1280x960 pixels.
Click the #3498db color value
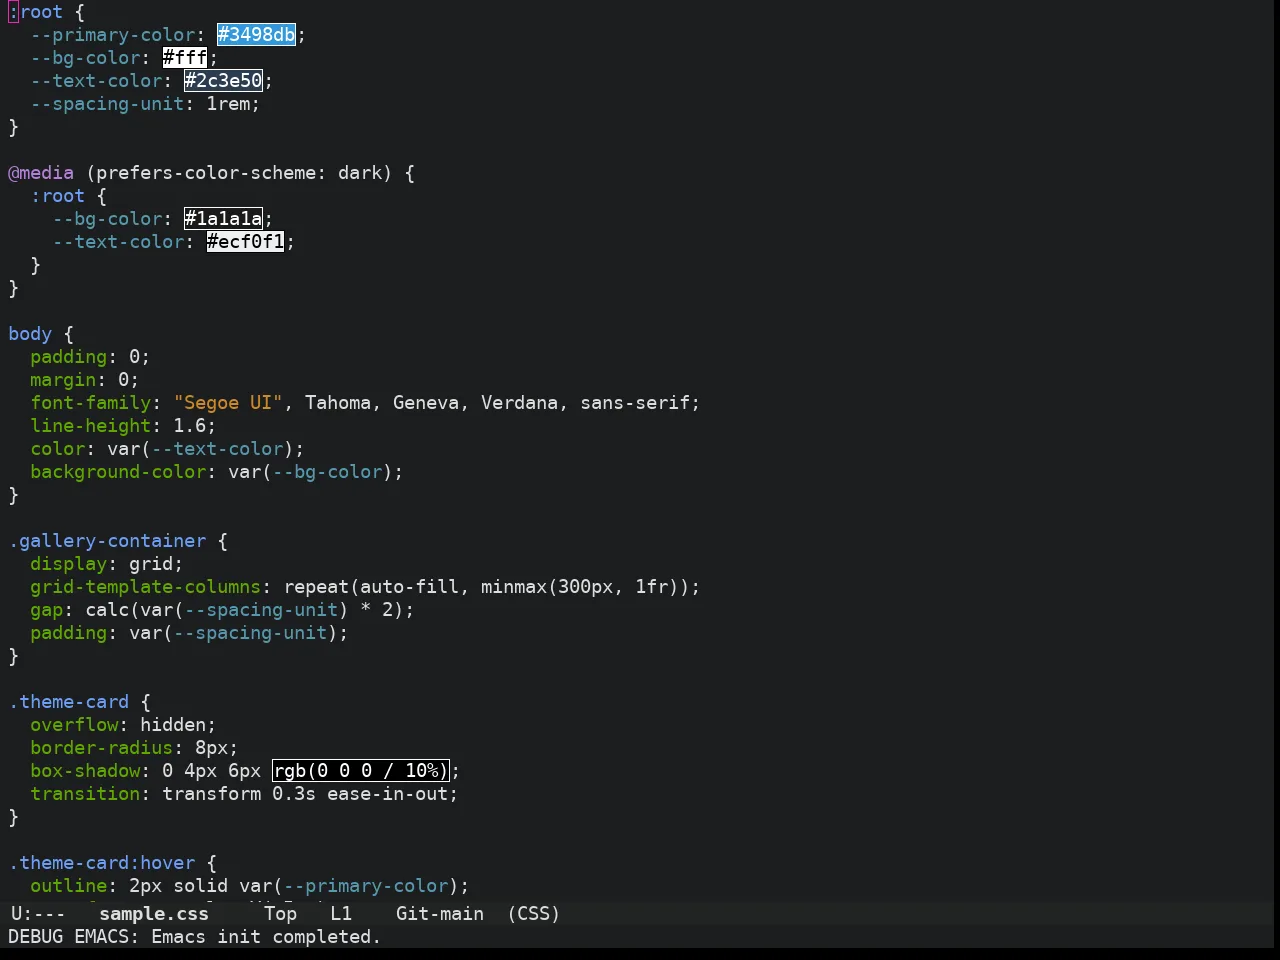coord(257,35)
